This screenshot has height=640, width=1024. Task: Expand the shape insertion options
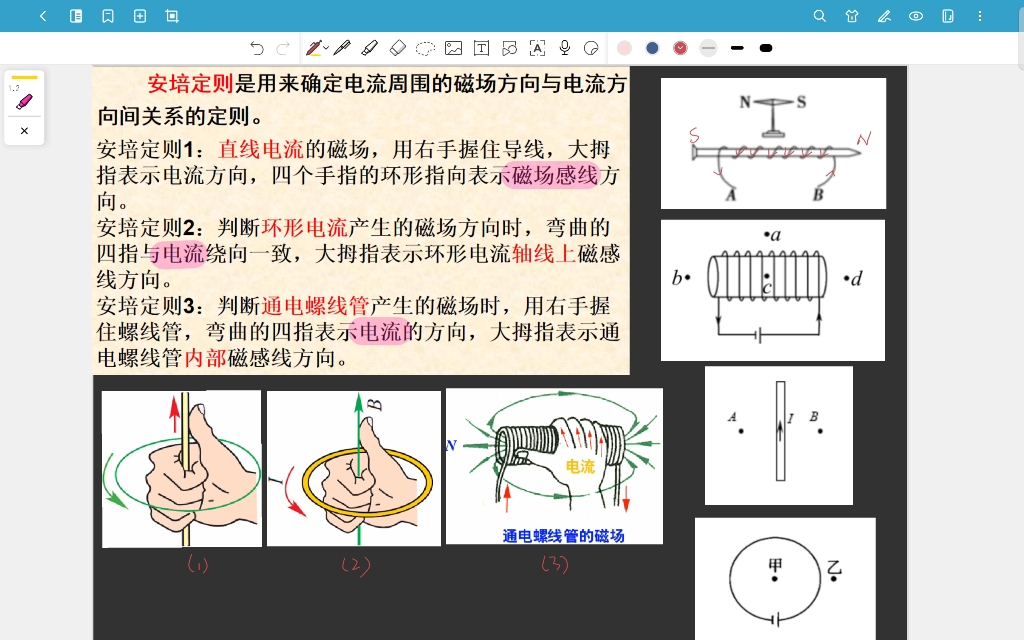(x=510, y=47)
